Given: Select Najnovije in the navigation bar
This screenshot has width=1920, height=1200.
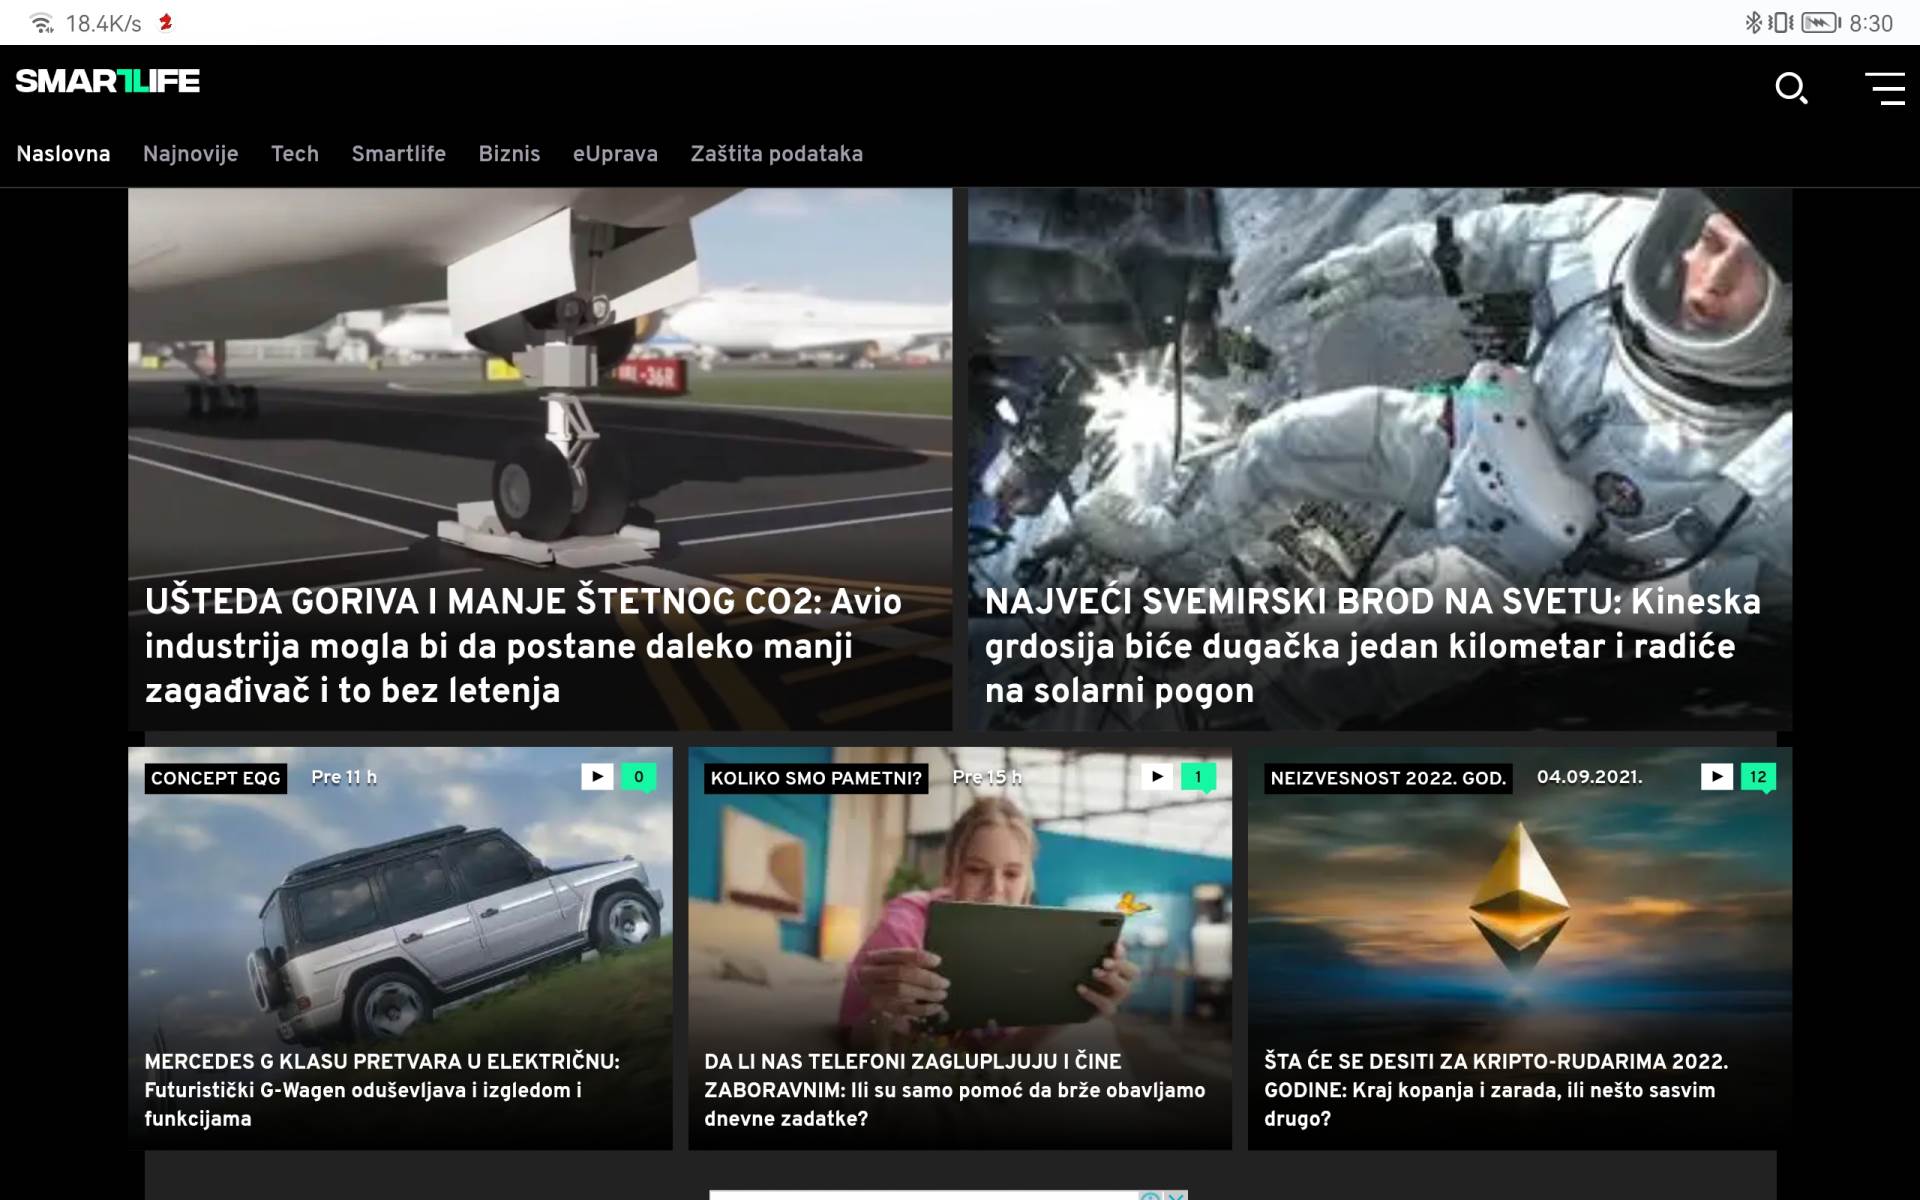Looking at the screenshot, I should pyautogui.click(x=191, y=154).
